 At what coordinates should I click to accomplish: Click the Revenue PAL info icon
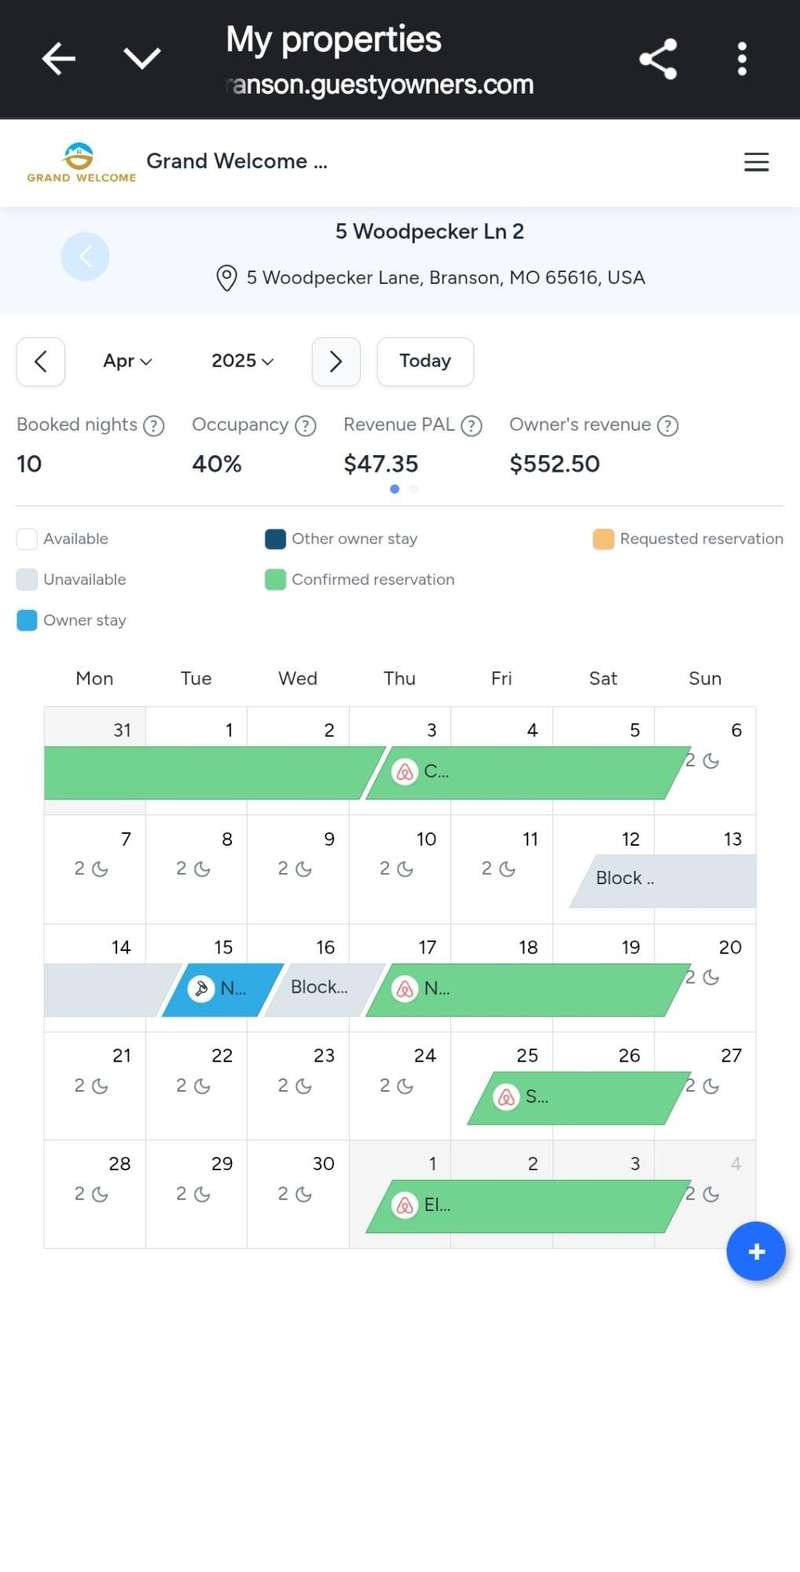click(472, 426)
